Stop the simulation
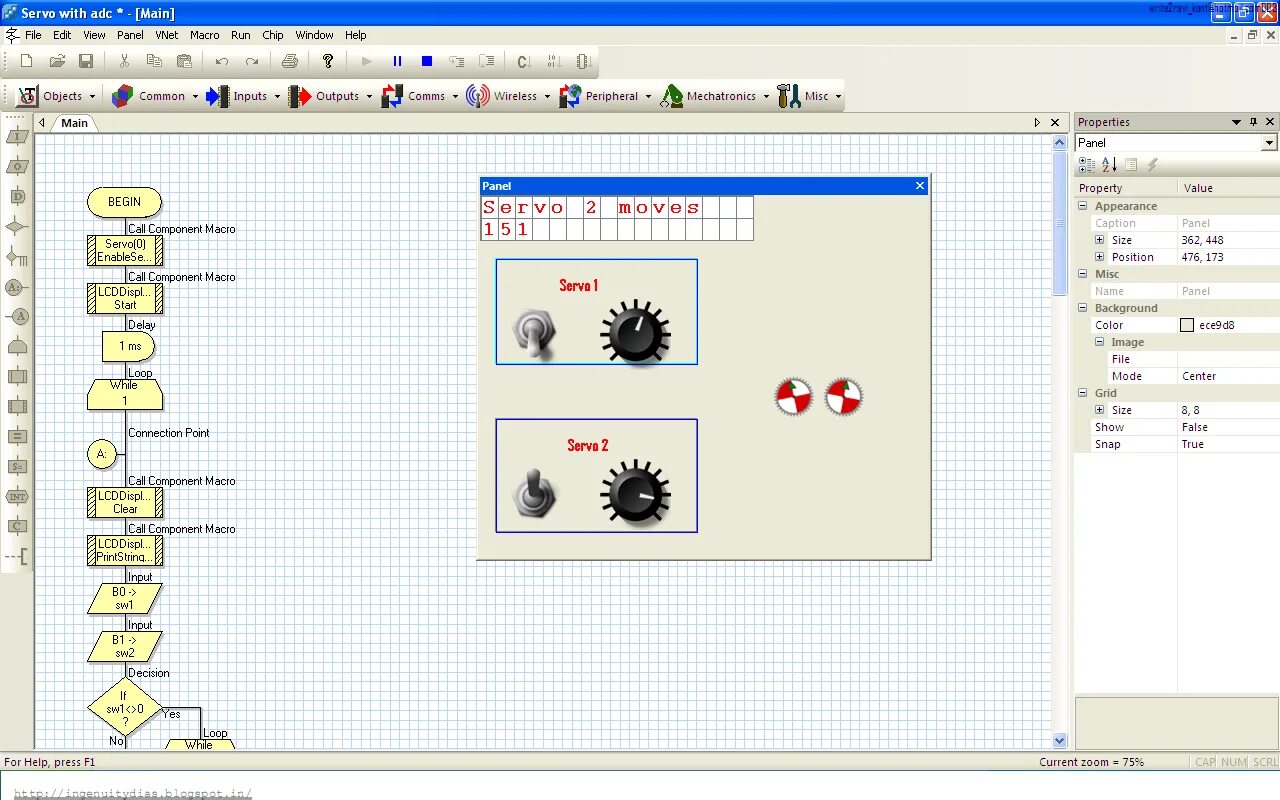The image size is (1280, 800). [427, 61]
